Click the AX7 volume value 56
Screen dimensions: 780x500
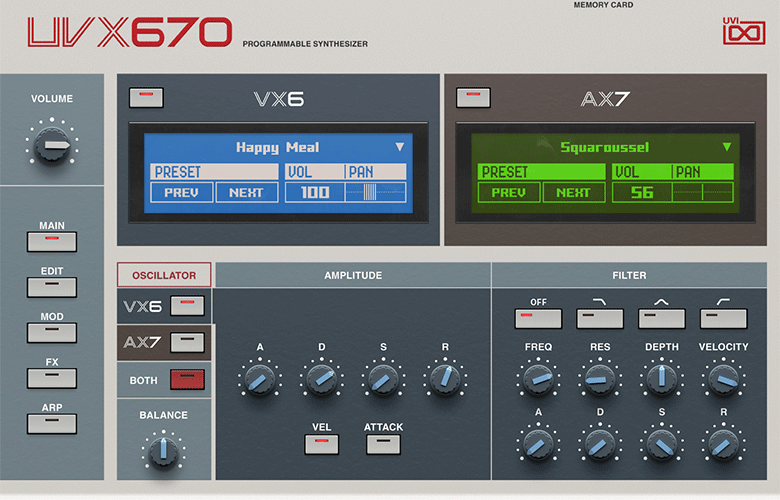coord(642,193)
